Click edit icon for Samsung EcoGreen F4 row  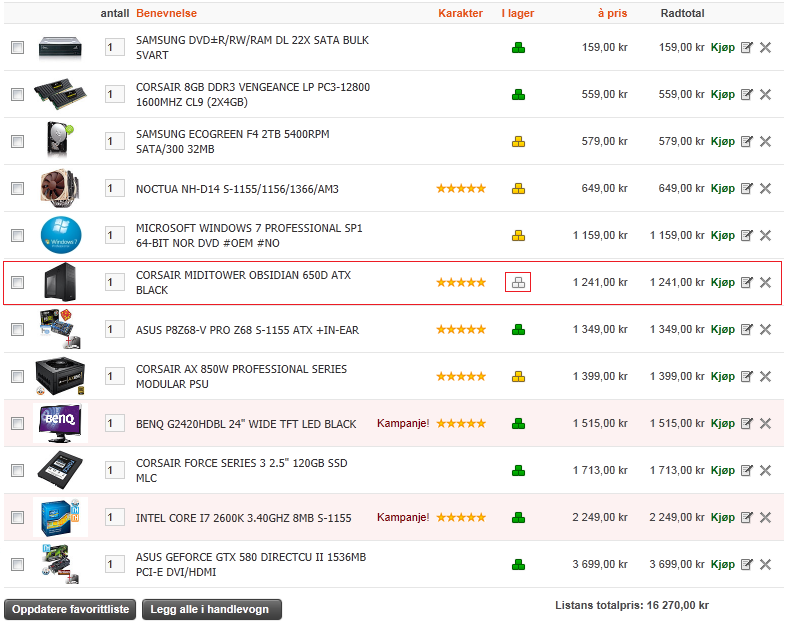pos(746,142)
